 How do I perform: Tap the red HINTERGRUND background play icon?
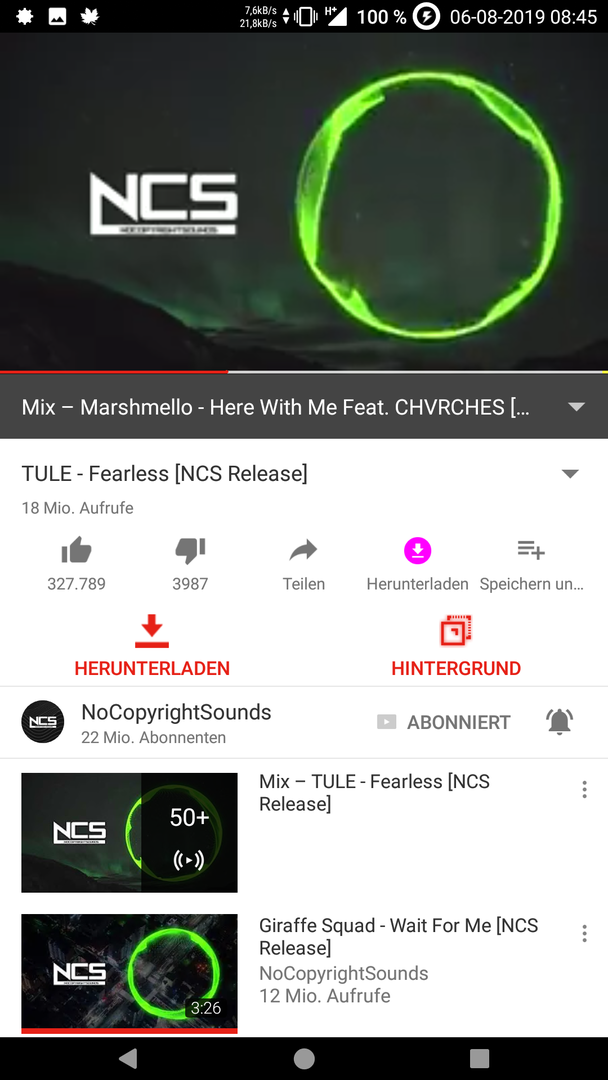pos(456,630)
